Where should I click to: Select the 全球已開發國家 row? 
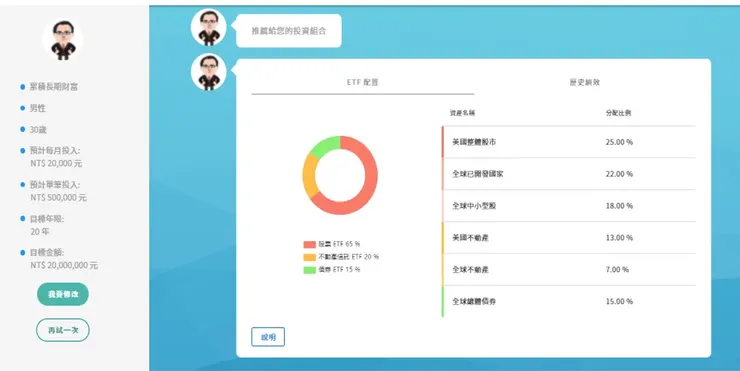point(569,174)
